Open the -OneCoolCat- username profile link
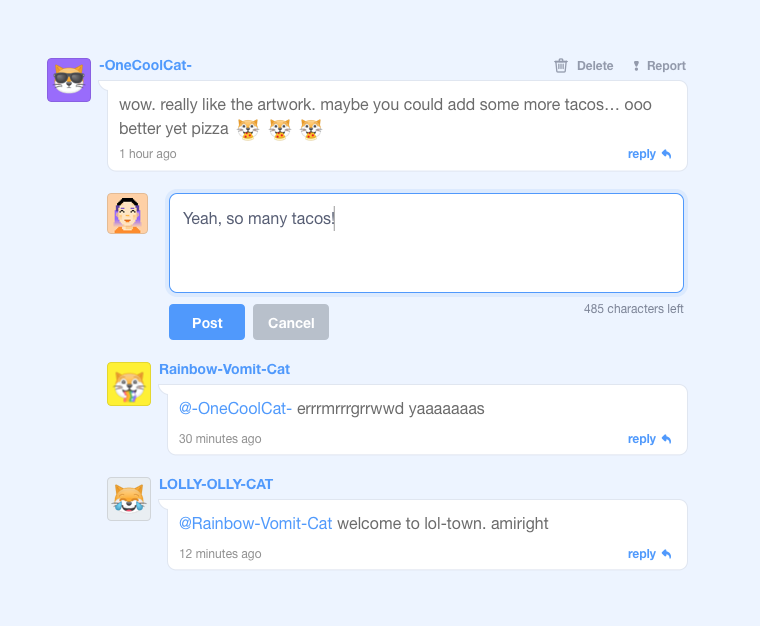 [x=145, y=65]
